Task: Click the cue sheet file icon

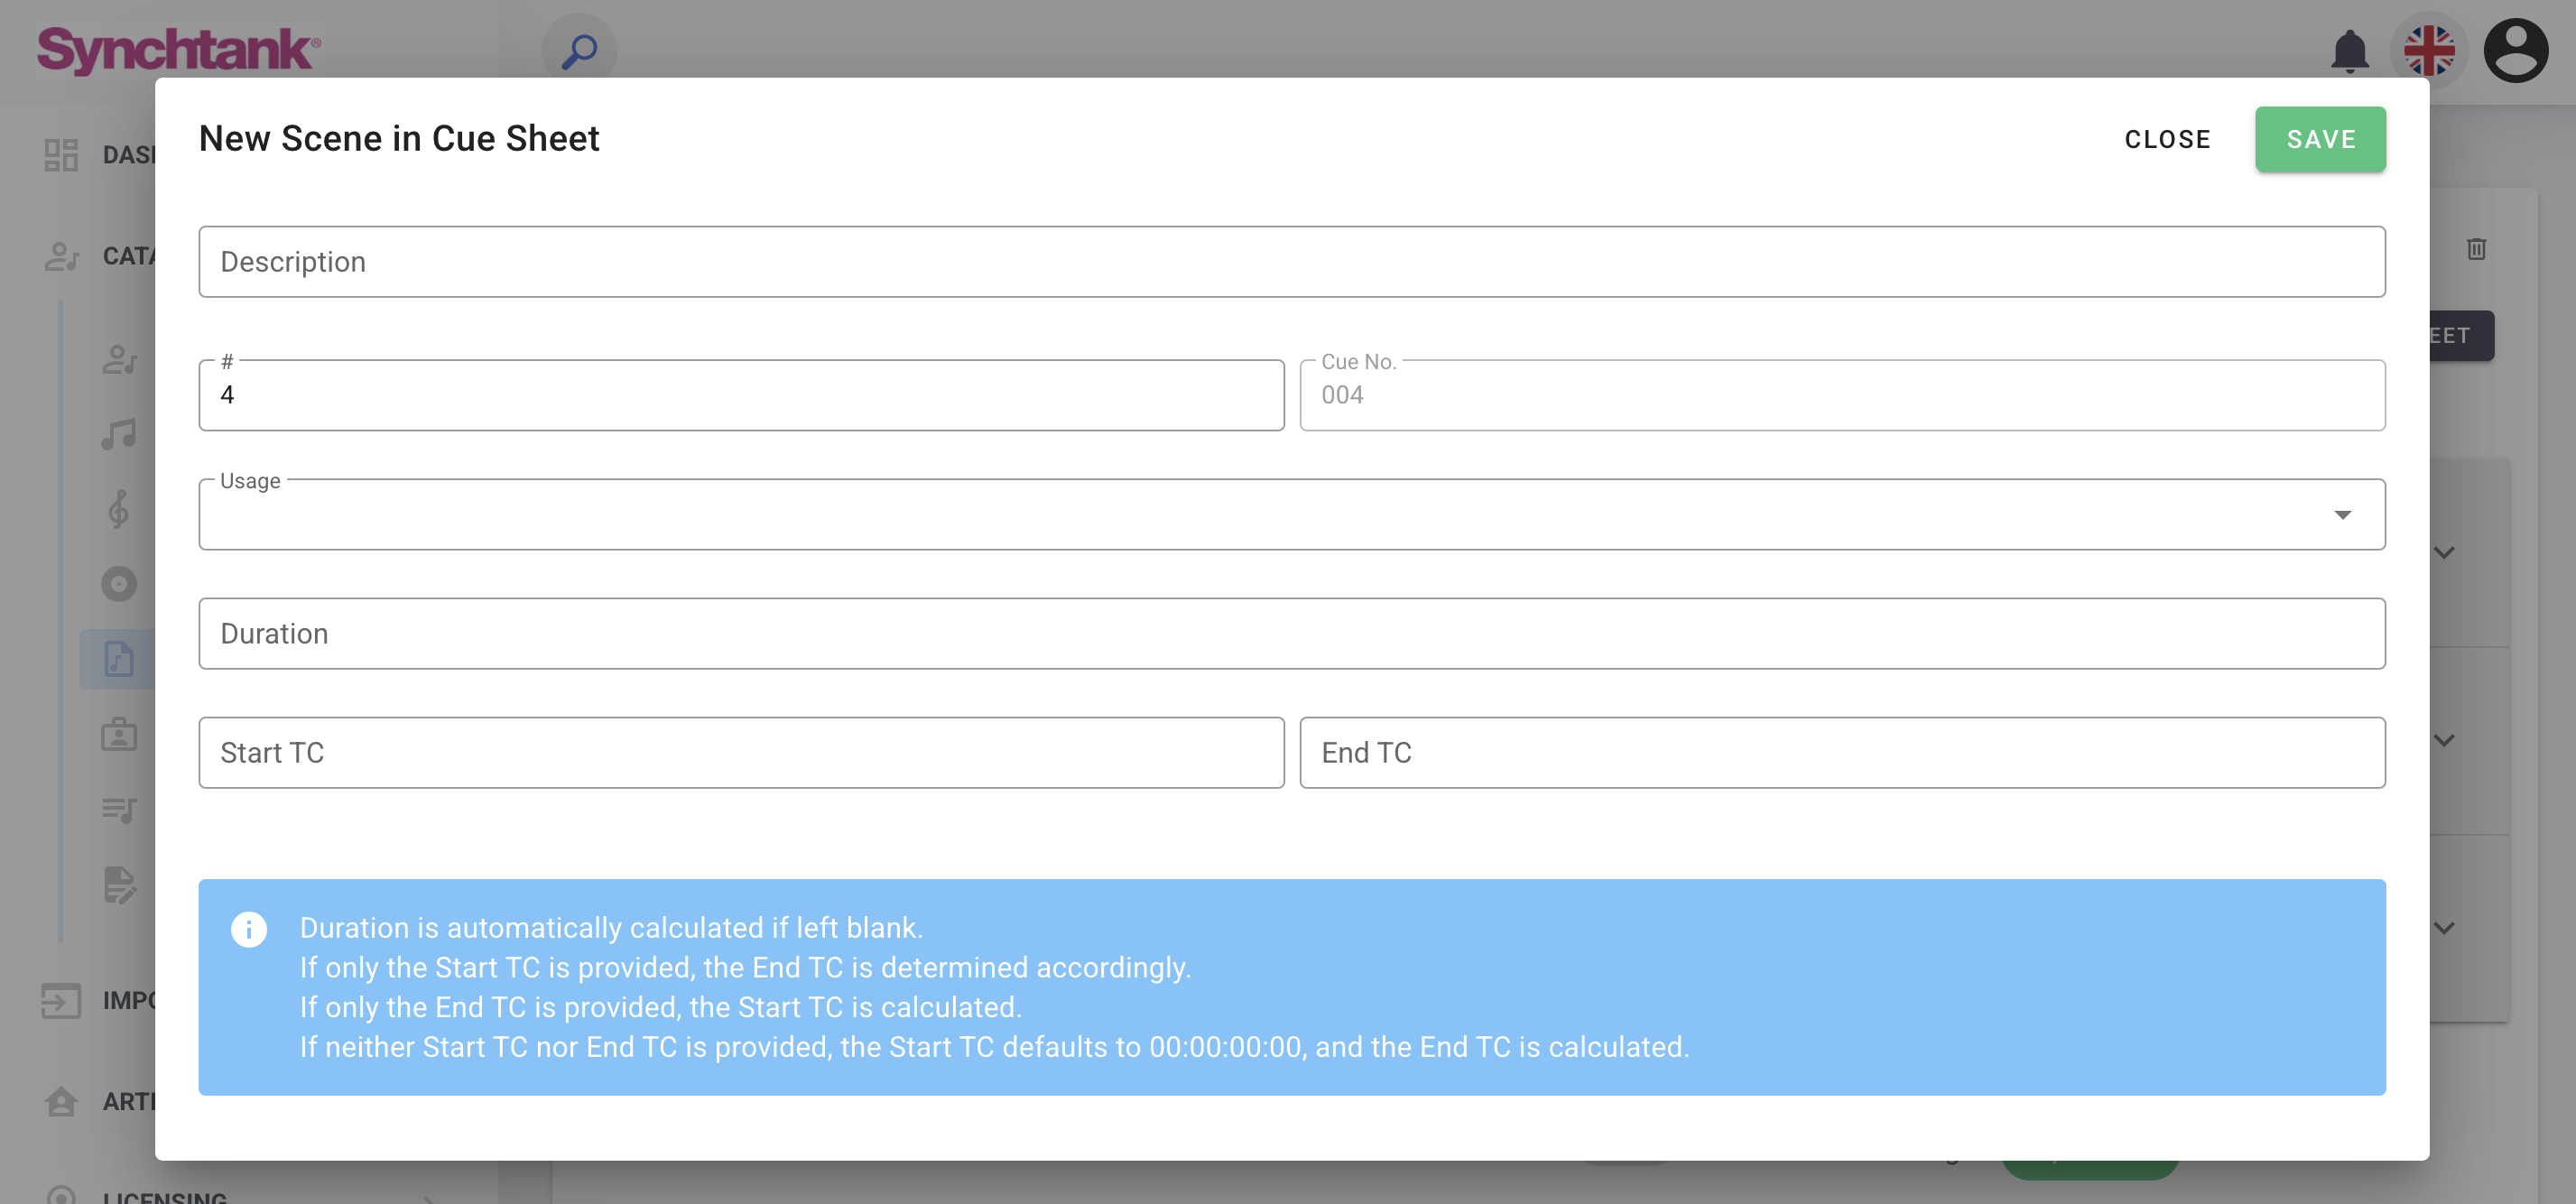Action: click(x=119, y=659)
